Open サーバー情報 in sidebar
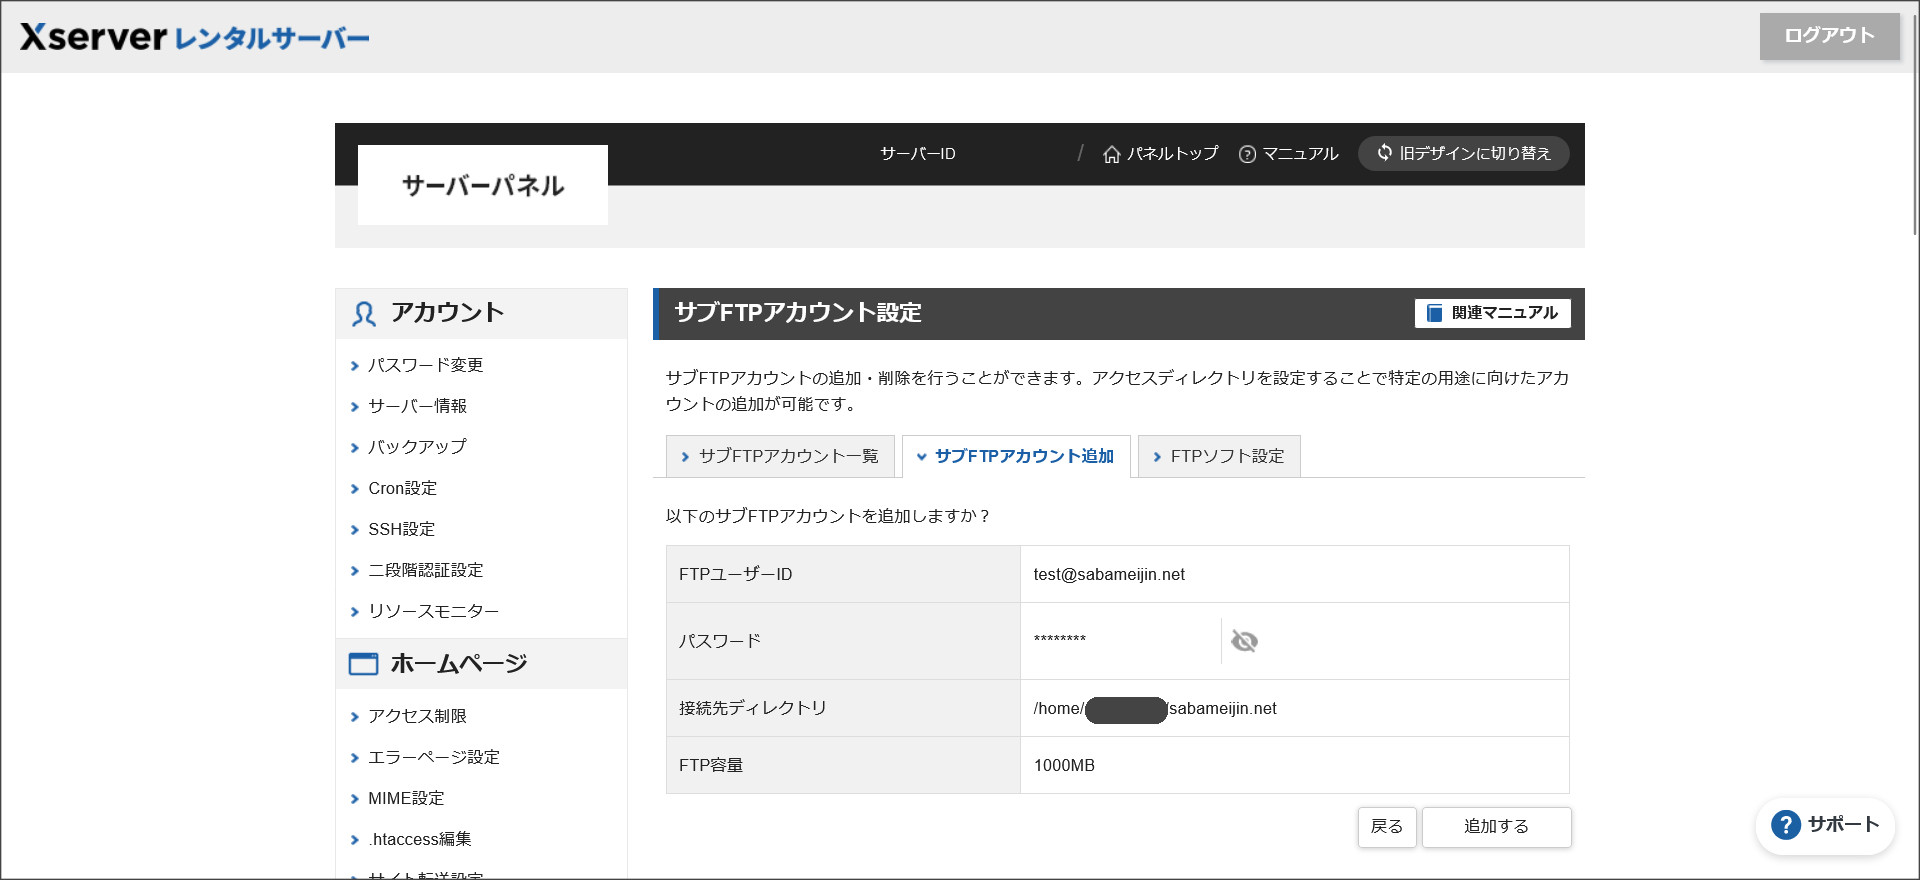Screen dimensions: 1920x880 click(417, 406)
